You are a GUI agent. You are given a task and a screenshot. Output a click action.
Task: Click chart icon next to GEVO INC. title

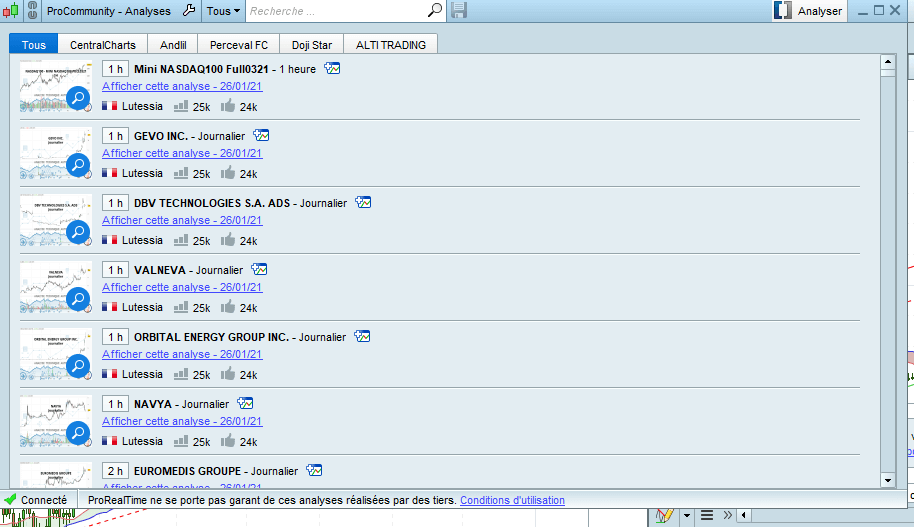[x=261, y=135]
